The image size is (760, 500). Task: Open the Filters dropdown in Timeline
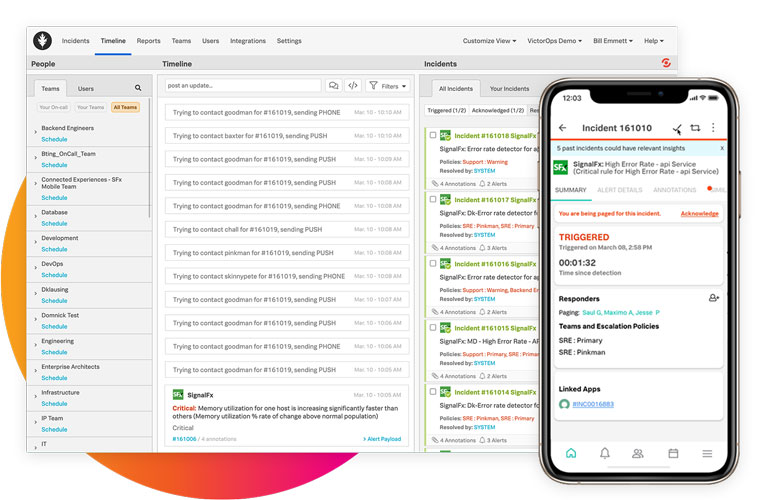(x=388, y=86)
